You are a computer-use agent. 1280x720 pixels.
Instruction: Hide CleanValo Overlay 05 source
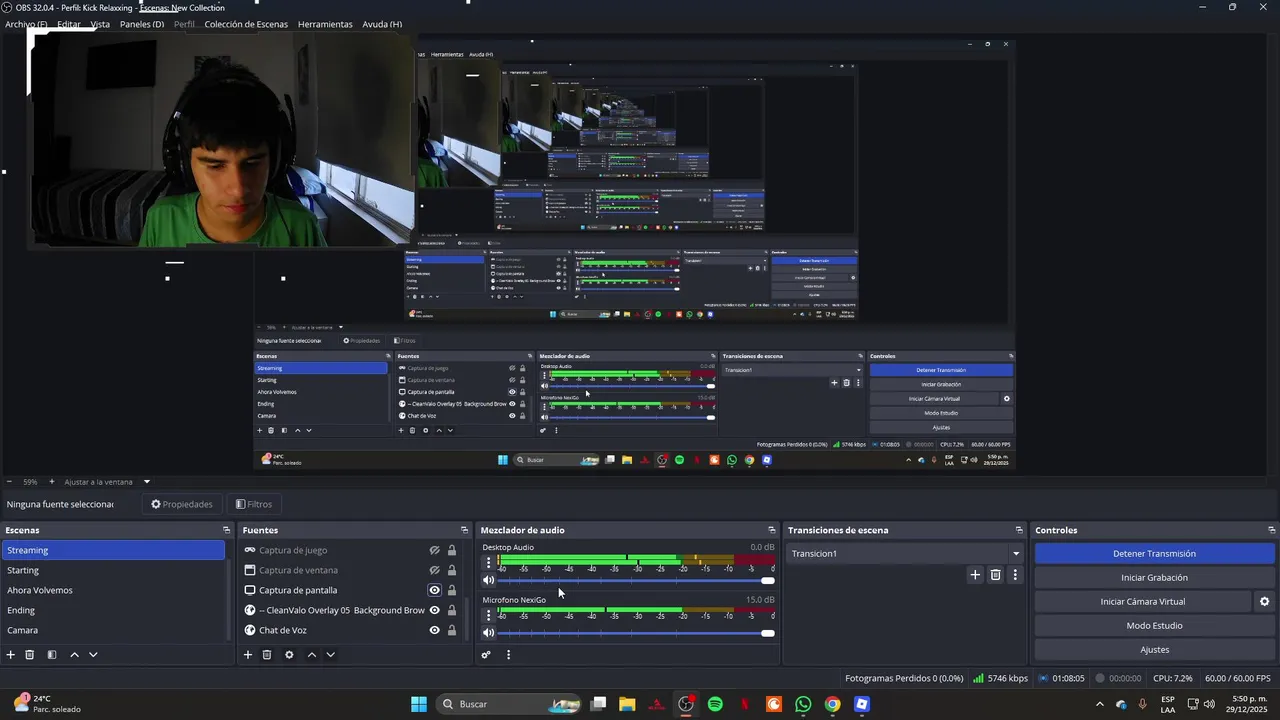click(x=435, y=610)
